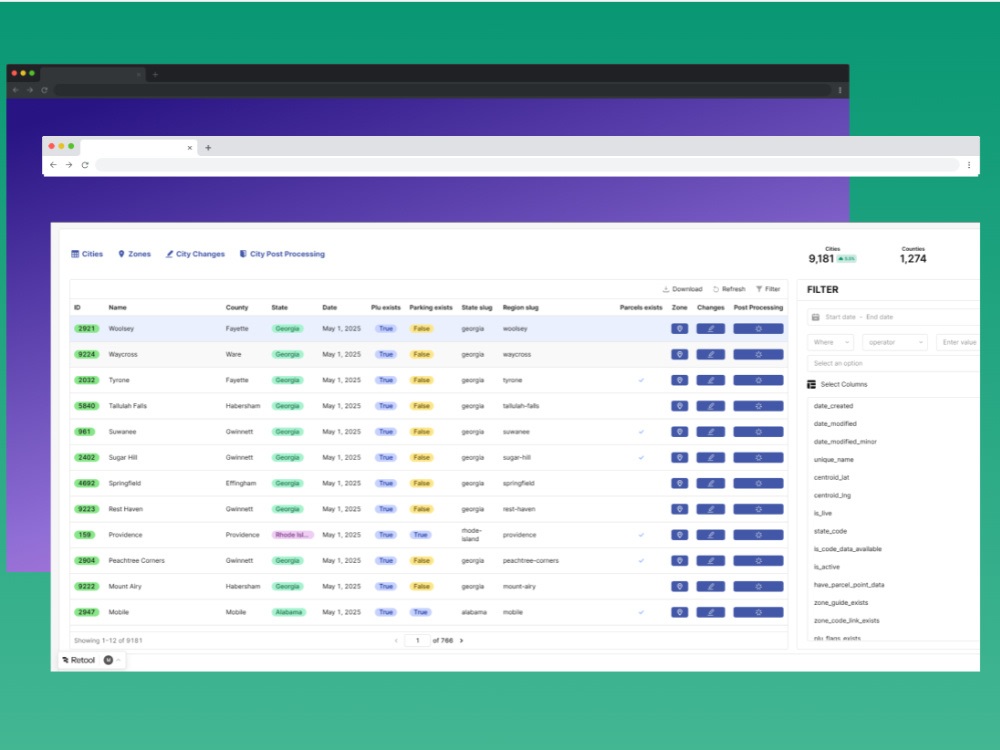Open zone map for Rest Haven row

pyautogui.click(x=679, y=510)
